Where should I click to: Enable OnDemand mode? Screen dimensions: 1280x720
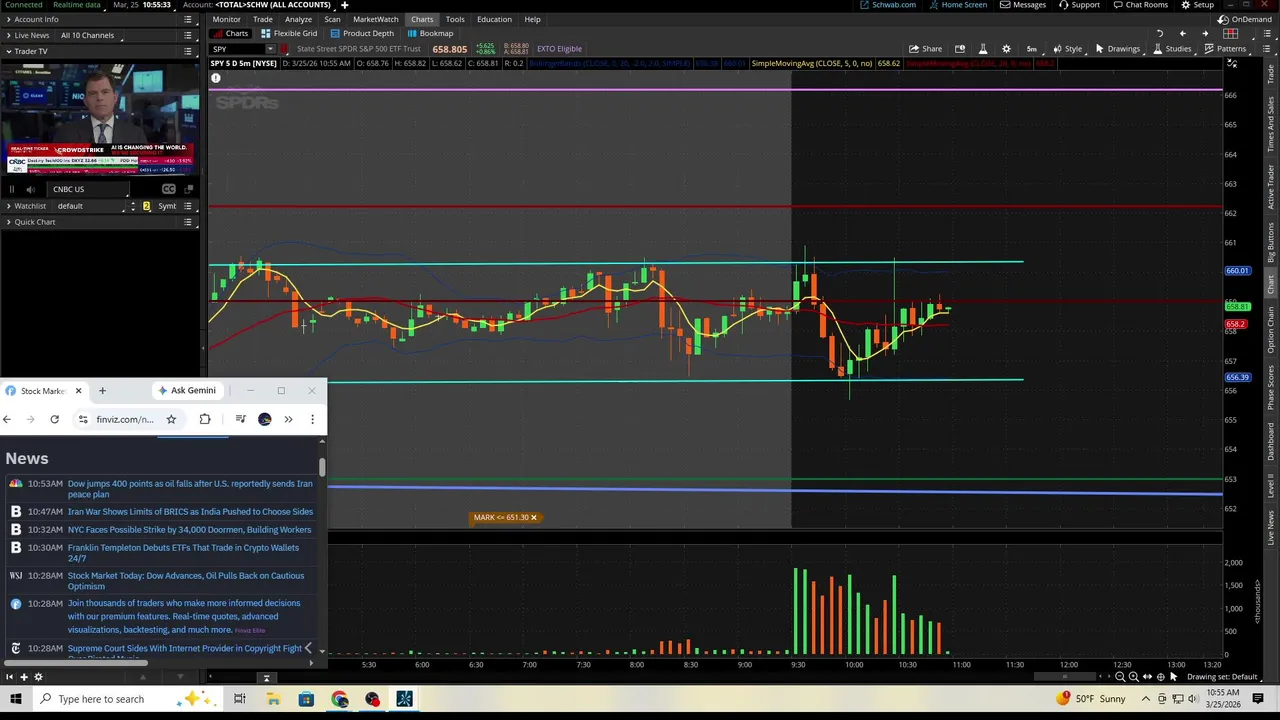1245,19
